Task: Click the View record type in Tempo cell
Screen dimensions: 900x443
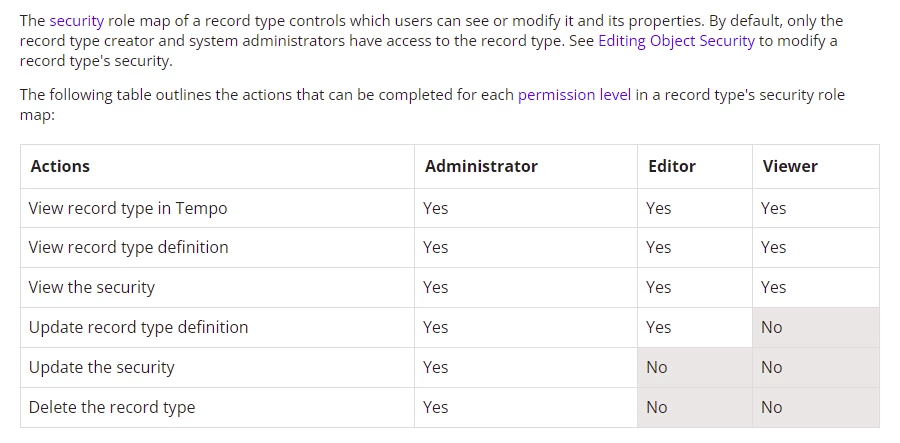Action: pos(218,208)
